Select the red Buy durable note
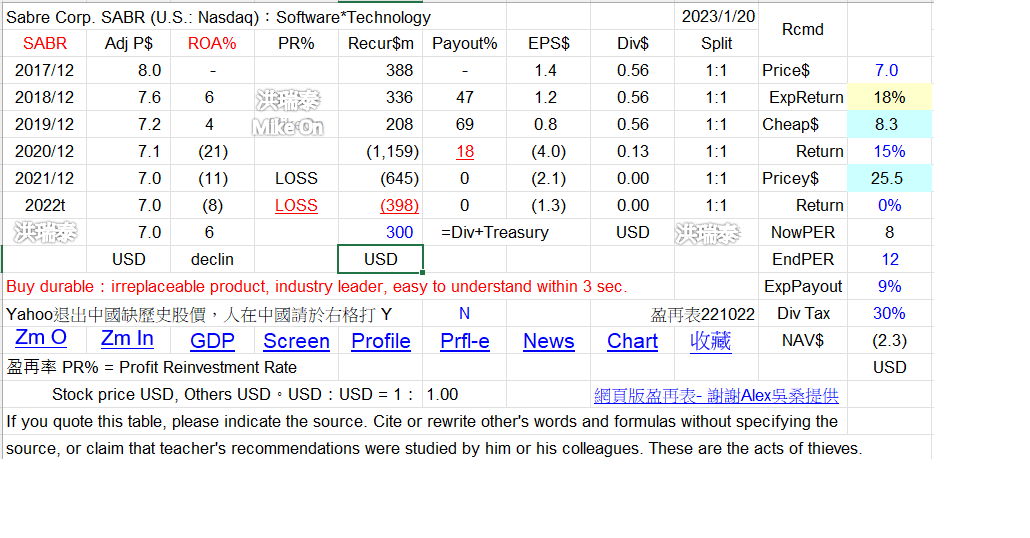The height and width of the screenshot is (538, 1030). pyautogui.click(x=317, y=286)
